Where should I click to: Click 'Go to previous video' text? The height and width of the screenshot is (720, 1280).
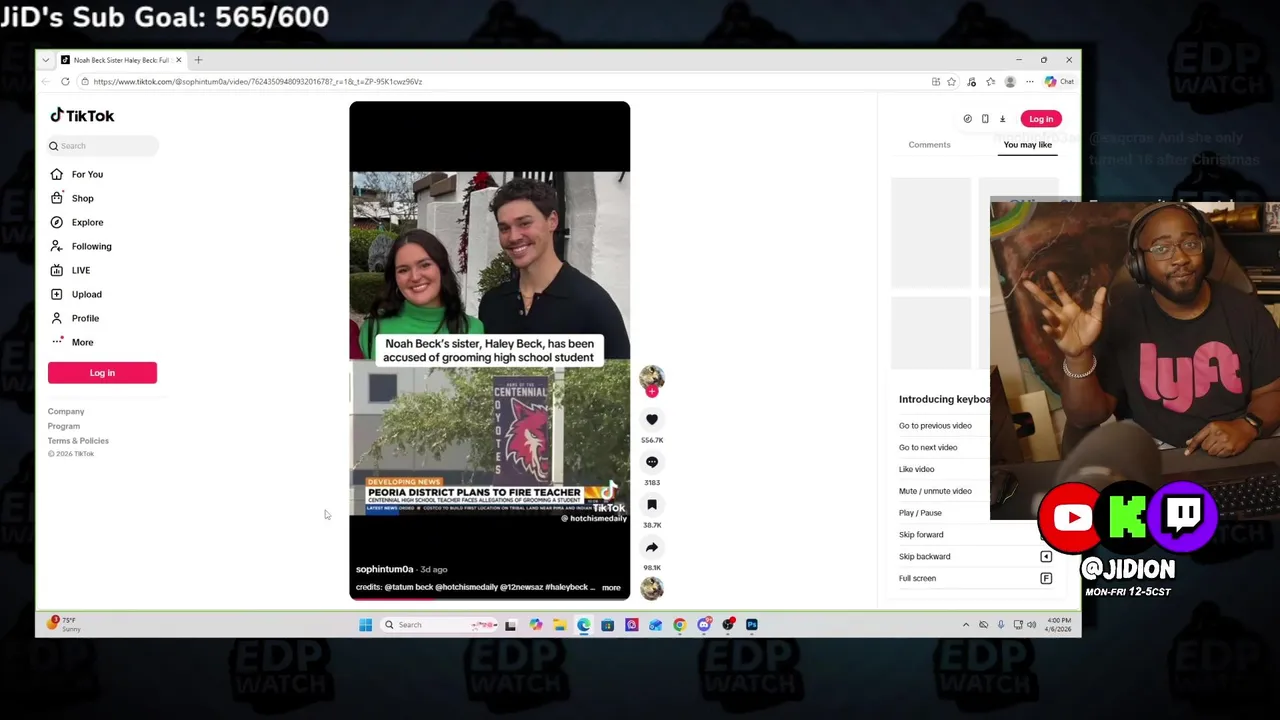point(935,426)
